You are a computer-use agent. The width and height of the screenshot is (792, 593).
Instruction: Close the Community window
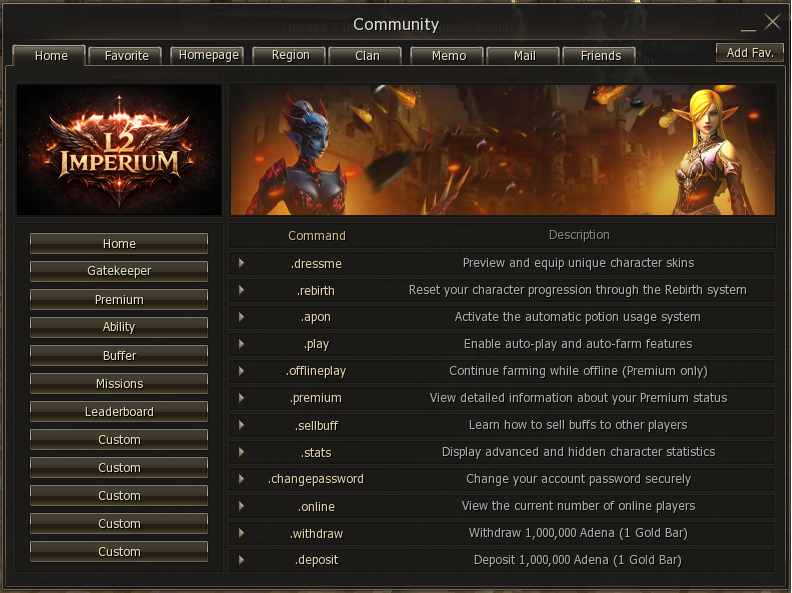pos(772,22)
